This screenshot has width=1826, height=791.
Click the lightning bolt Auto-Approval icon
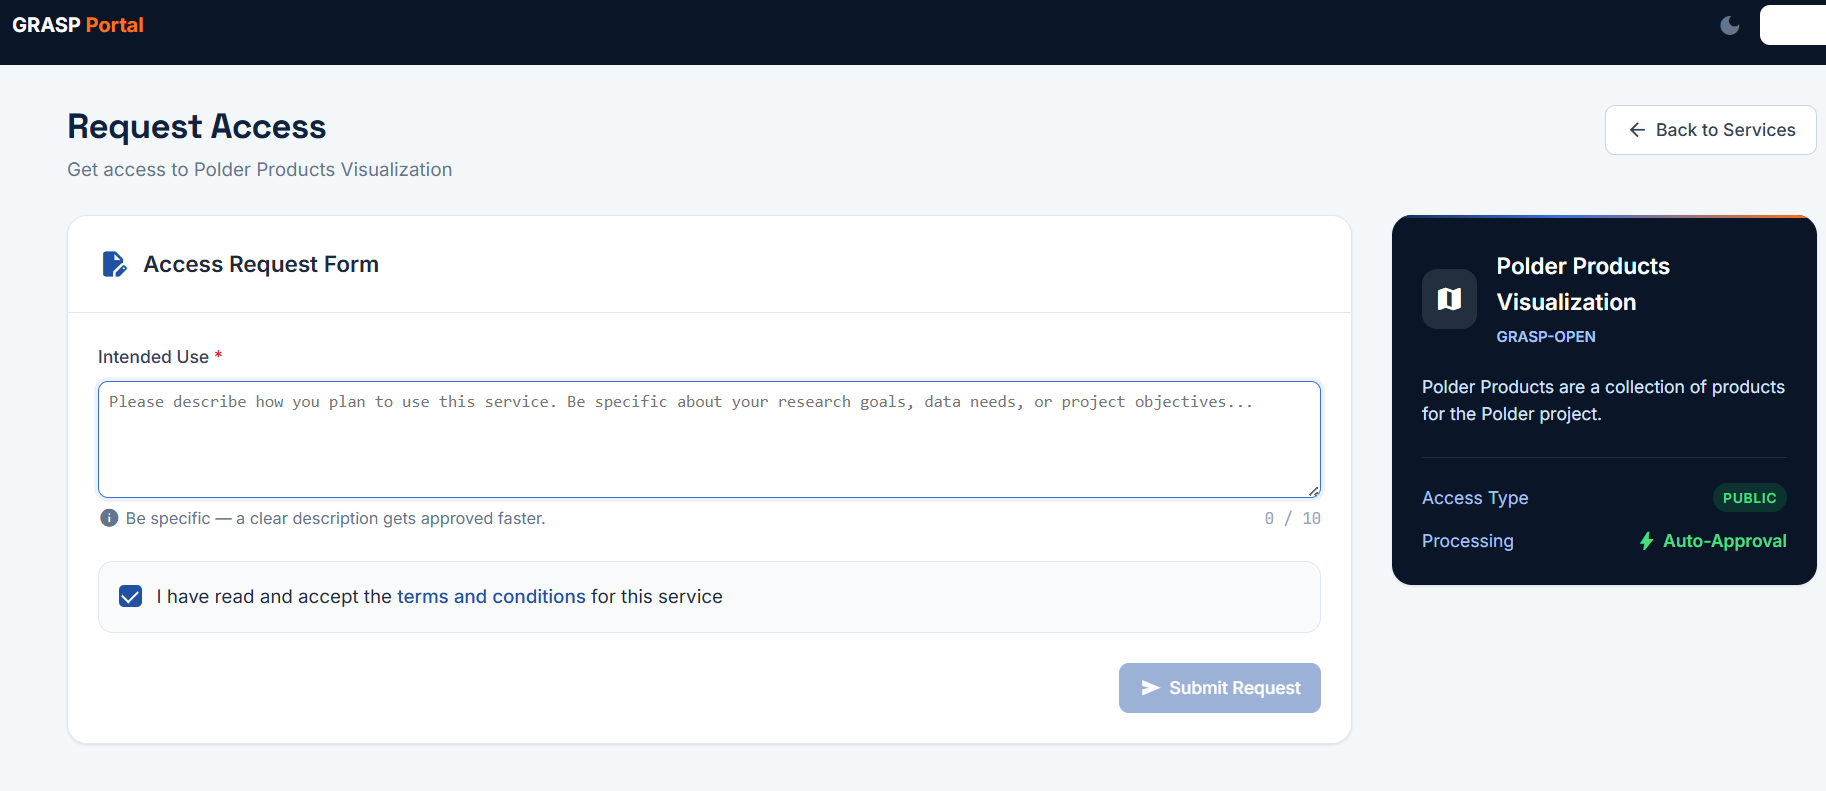tap(1646, 541)
